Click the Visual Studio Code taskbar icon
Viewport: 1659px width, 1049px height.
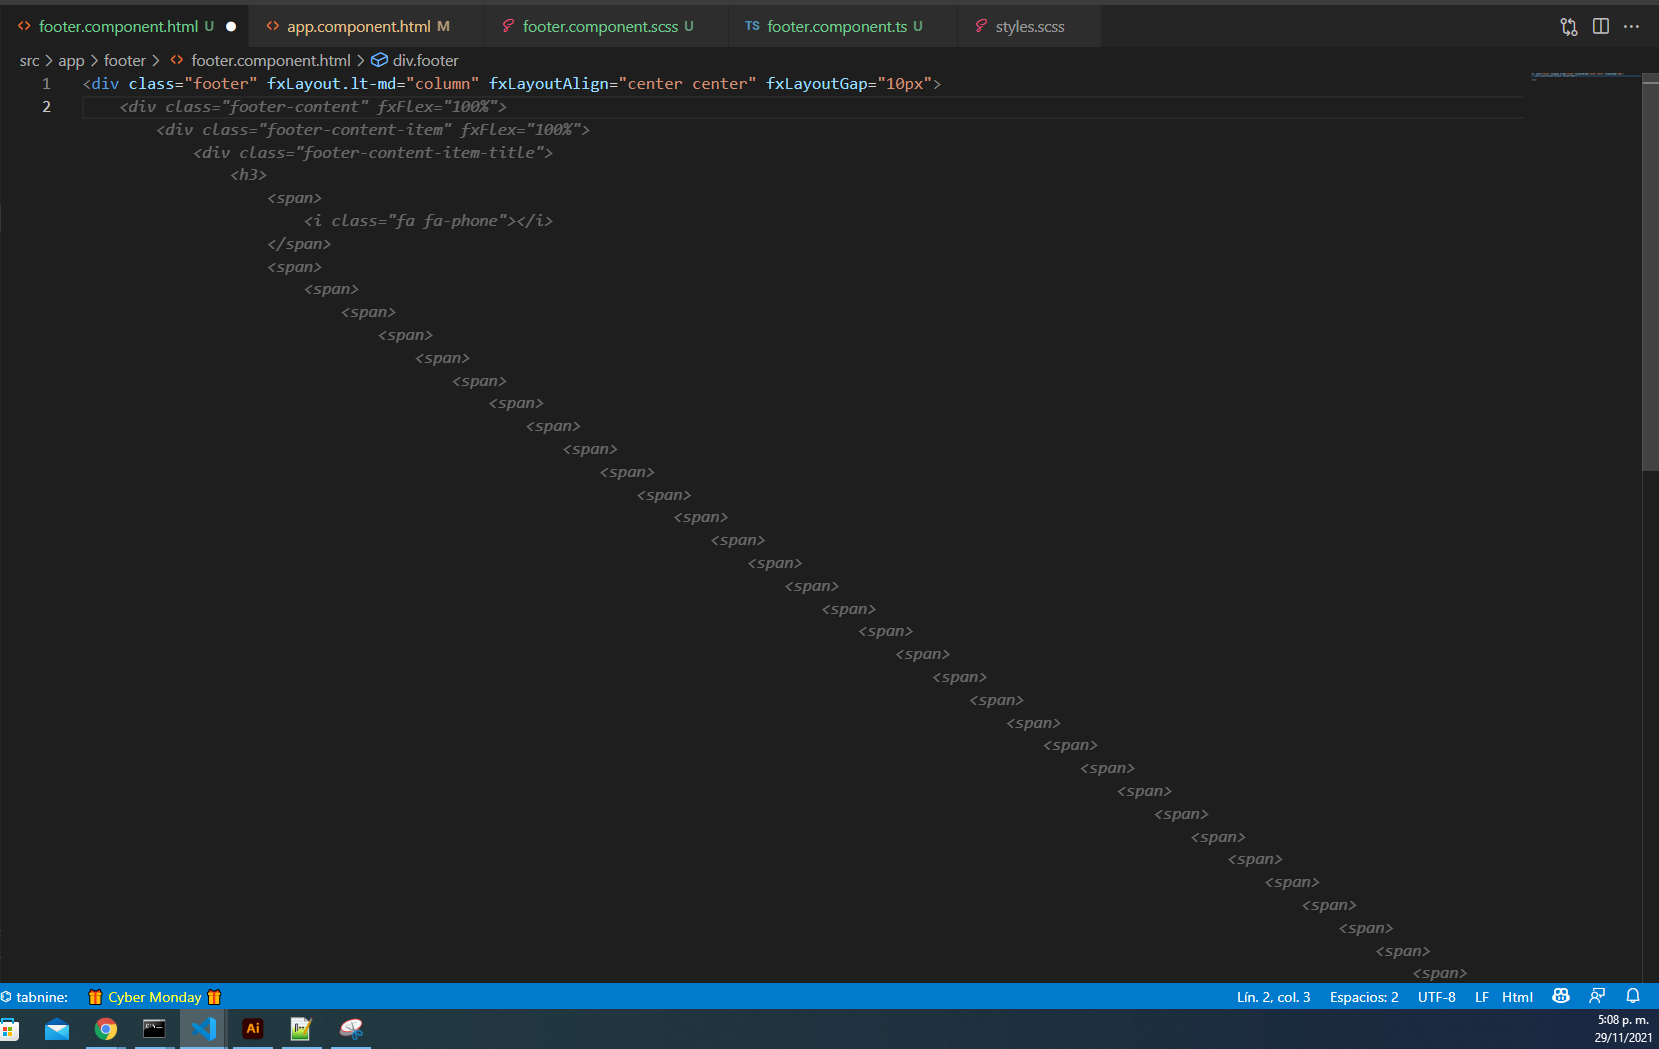(x=203, y=1029)
